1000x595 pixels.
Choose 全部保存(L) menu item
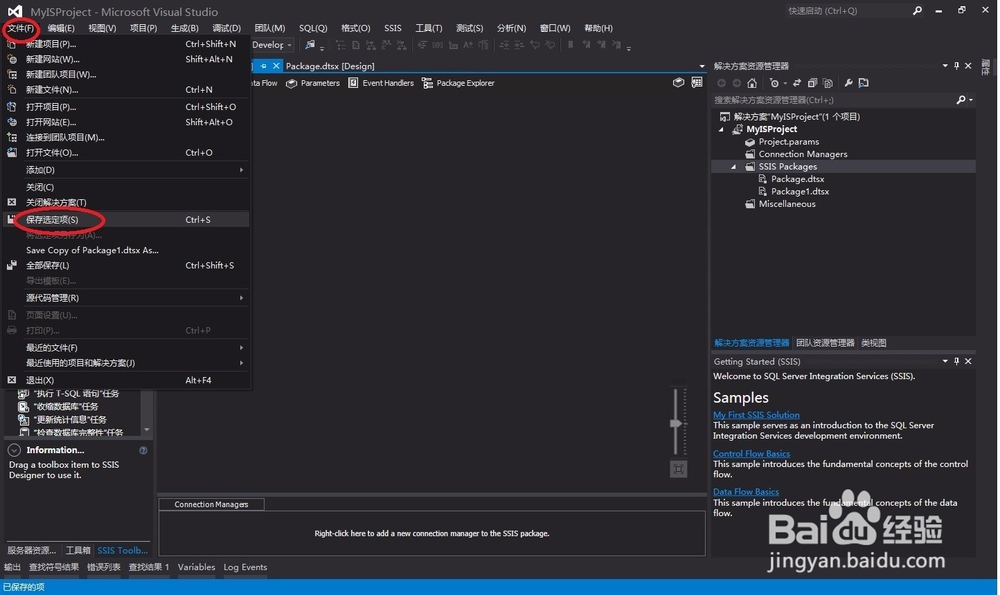126,266
